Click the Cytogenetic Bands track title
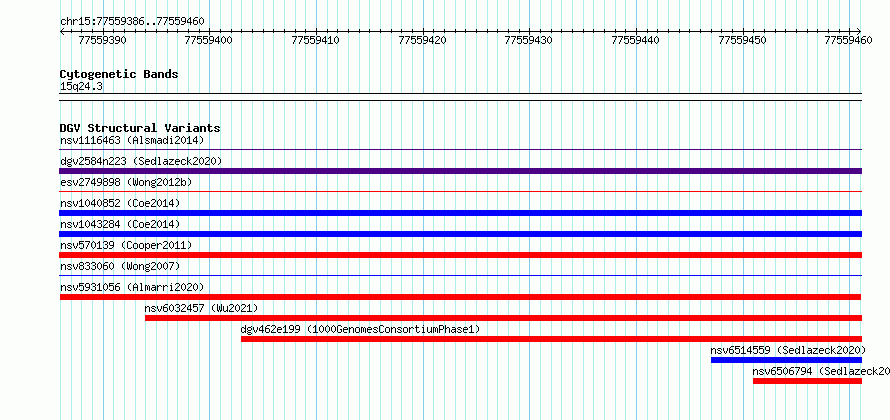The image size is (890, 420). (119, 74)
